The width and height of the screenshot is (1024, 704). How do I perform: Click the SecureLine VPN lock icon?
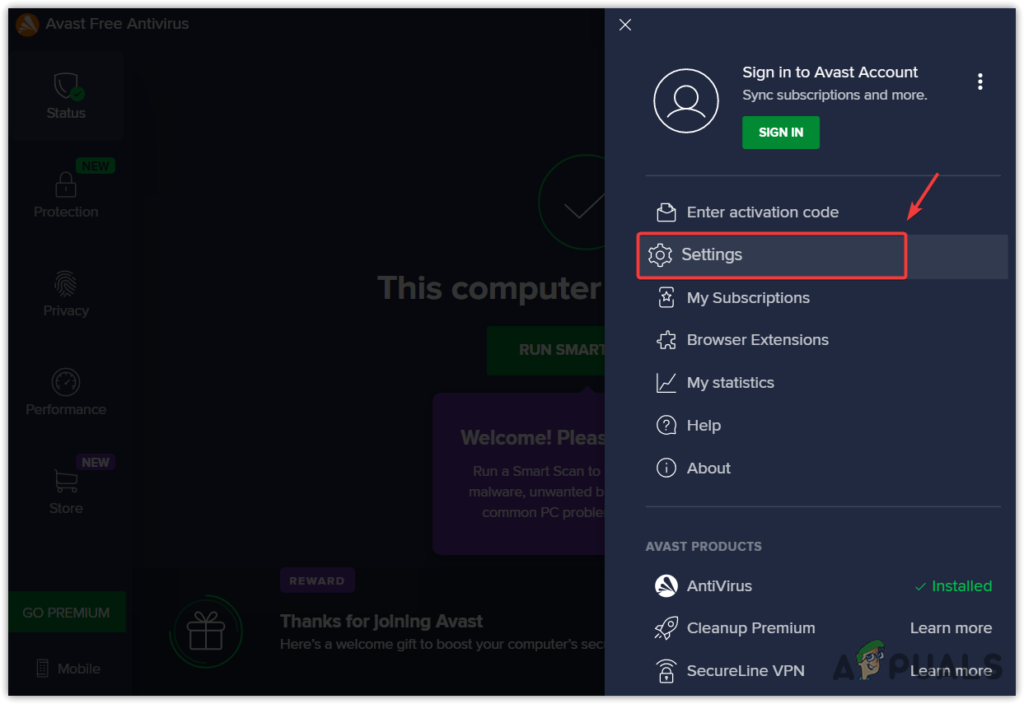click(x=666, y=671)
